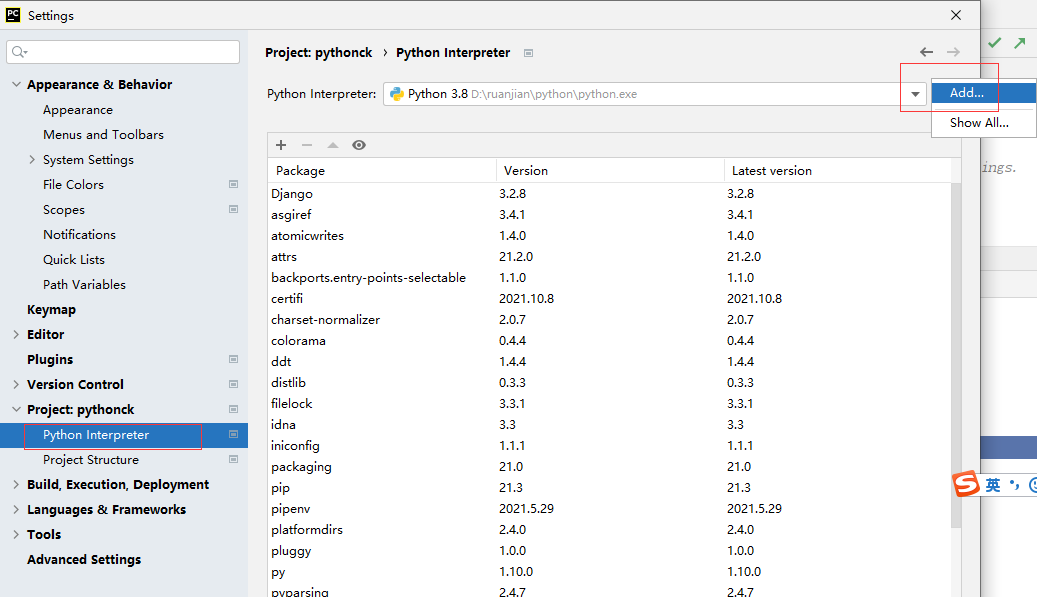The width and height of the screenshot is (1037, 597).
Task: Click project-level icon next to Version Control
Action: click(233, 384)
